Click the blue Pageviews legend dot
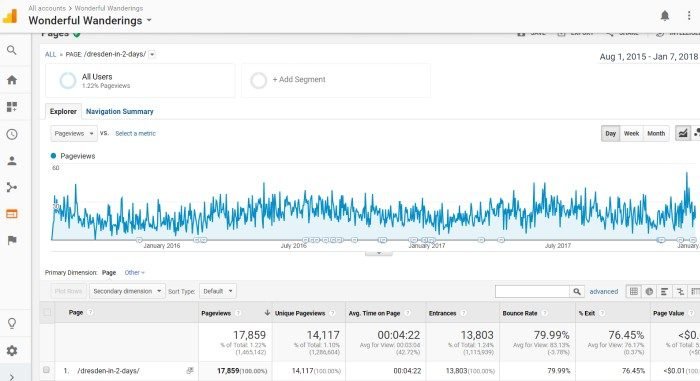The height and width of the screenshot is (381, 700). point(54,156)
